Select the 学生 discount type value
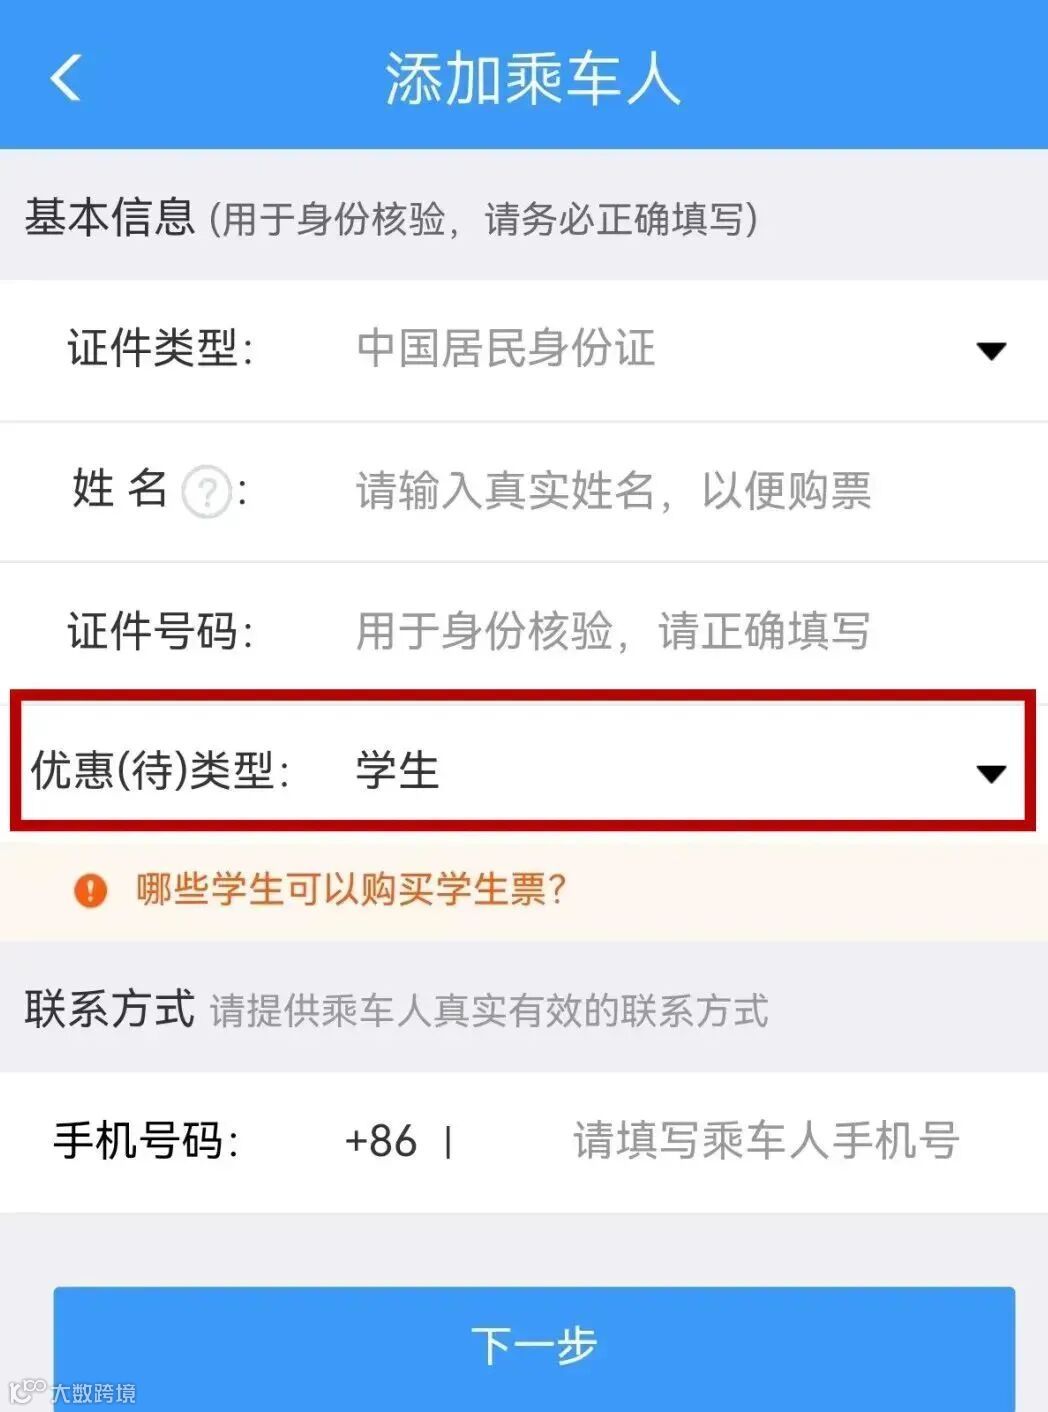The width and height of the screenshot is (1048, 1412). click(x=397, y=770)
